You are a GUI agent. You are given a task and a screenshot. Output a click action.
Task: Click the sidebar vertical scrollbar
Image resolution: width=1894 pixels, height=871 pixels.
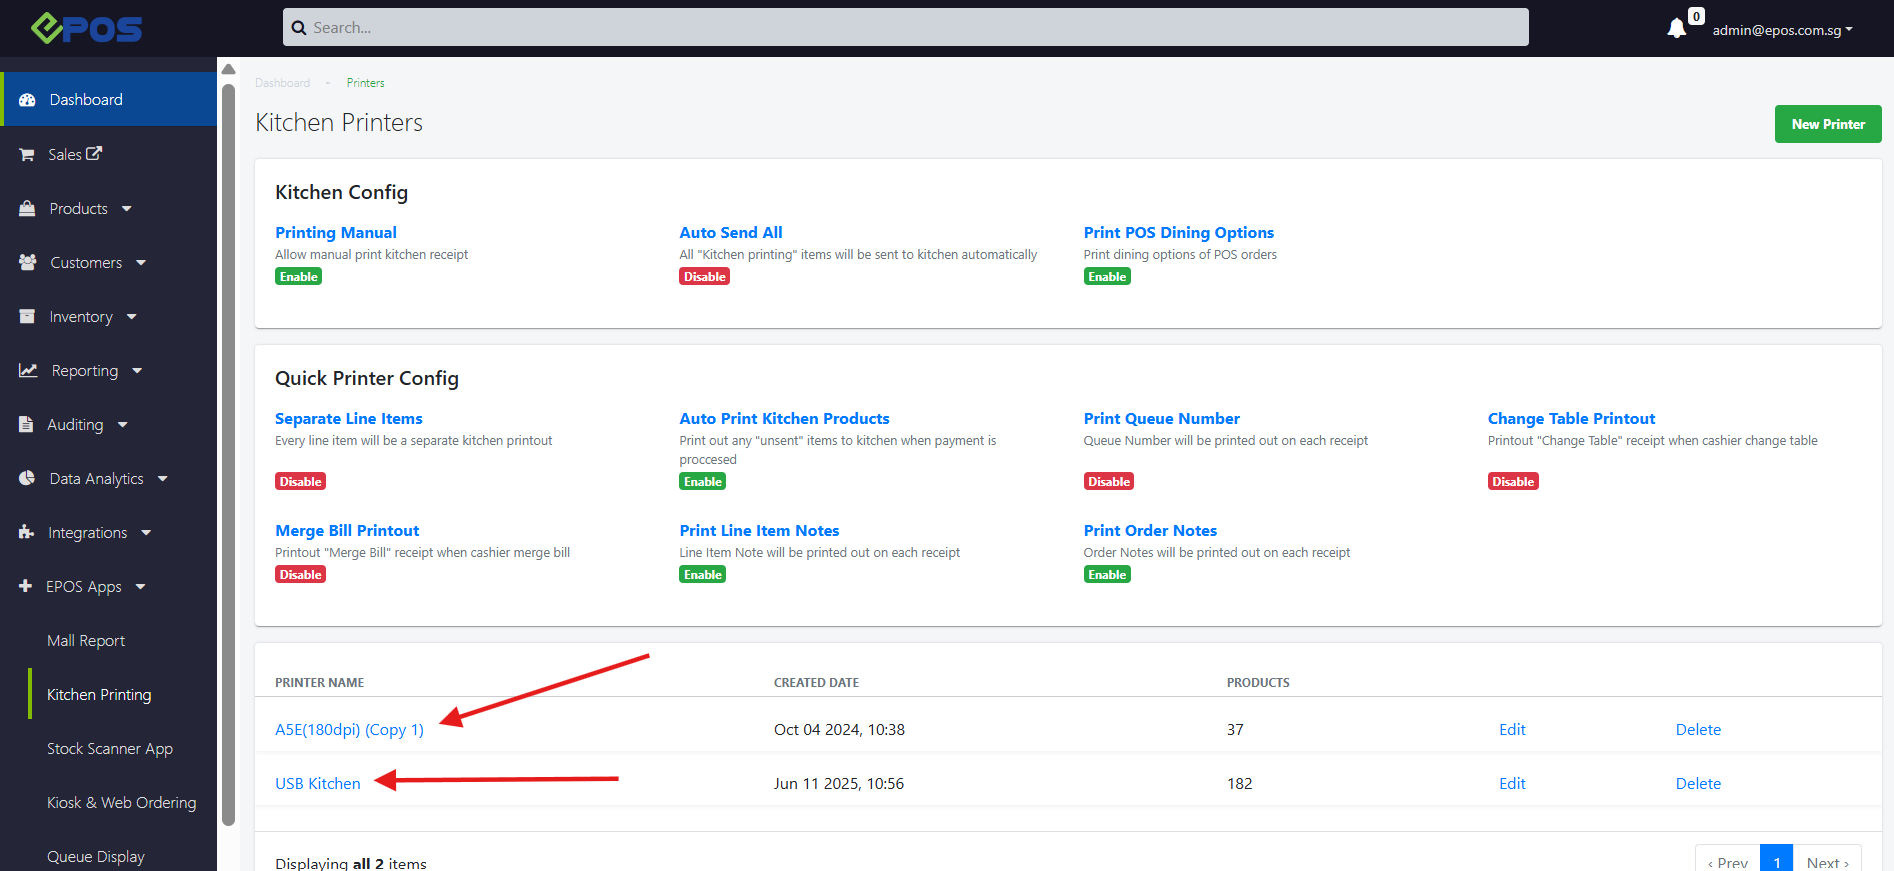click(x=228, y=450)
